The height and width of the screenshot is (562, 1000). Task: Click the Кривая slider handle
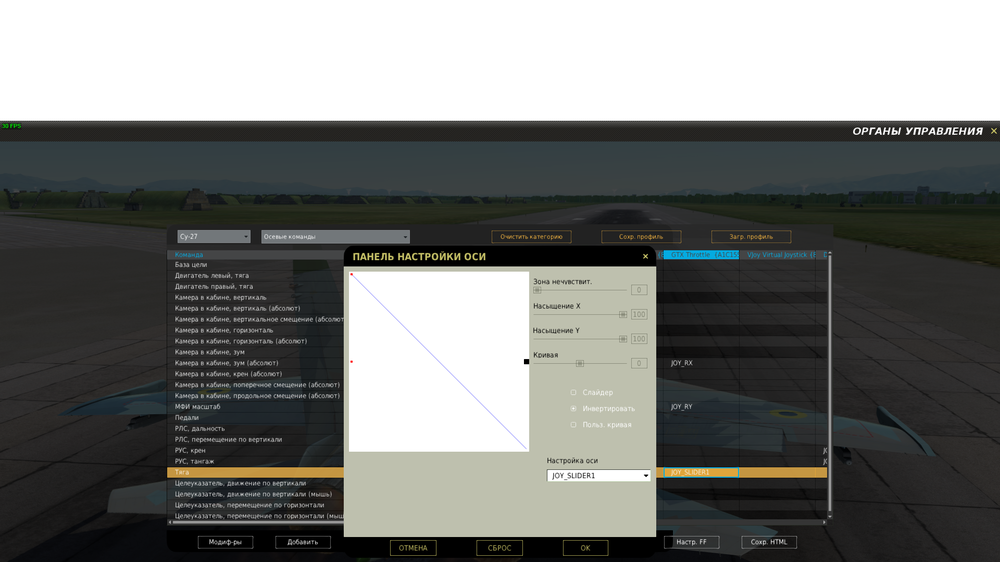580,363
